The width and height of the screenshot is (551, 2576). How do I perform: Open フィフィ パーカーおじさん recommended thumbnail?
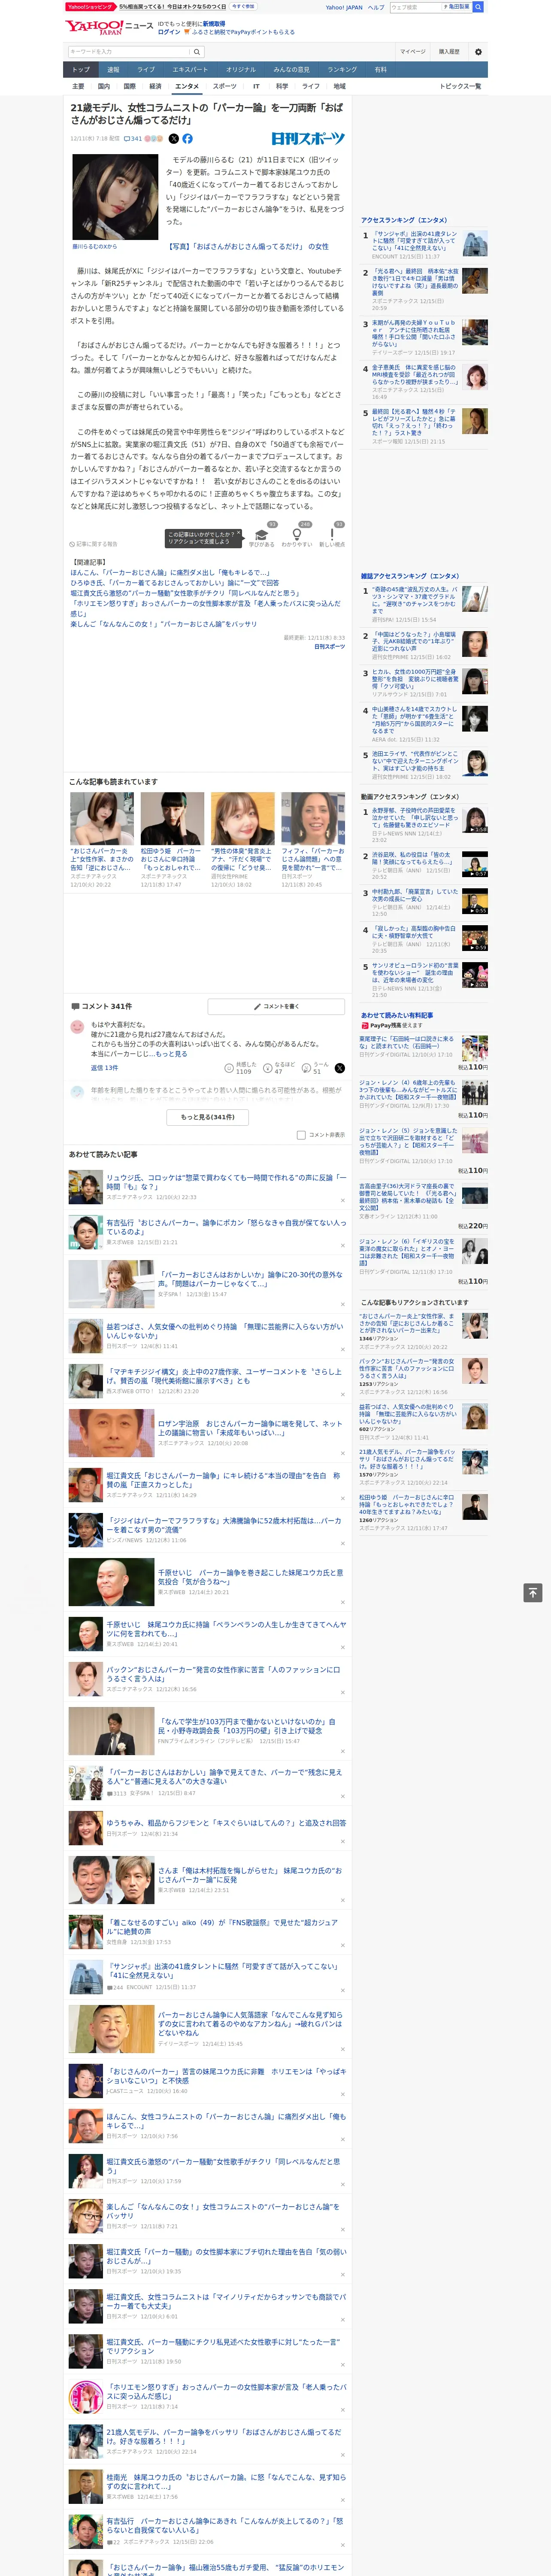tap(313, 819)
